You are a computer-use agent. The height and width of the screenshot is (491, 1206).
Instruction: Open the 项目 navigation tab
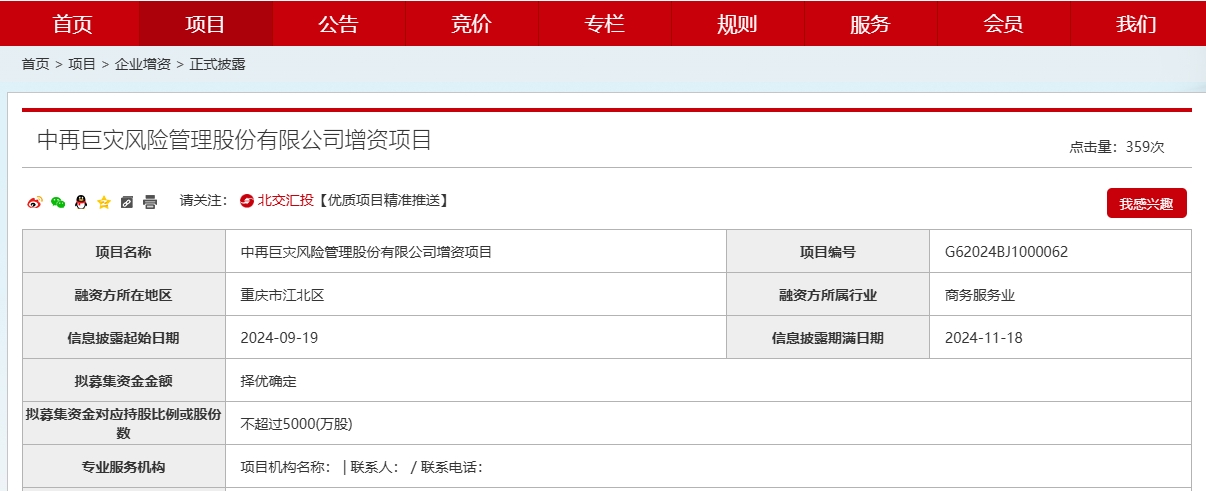(x=205, y=24)
